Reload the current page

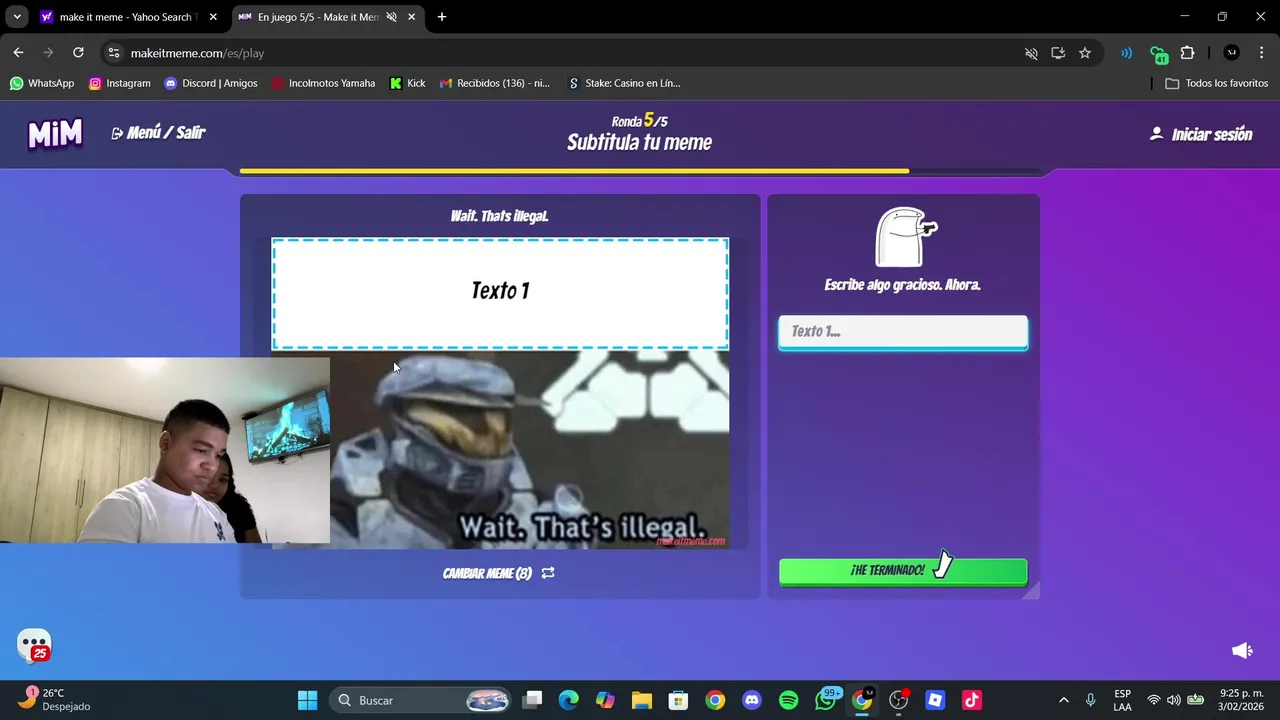point(78,53)
